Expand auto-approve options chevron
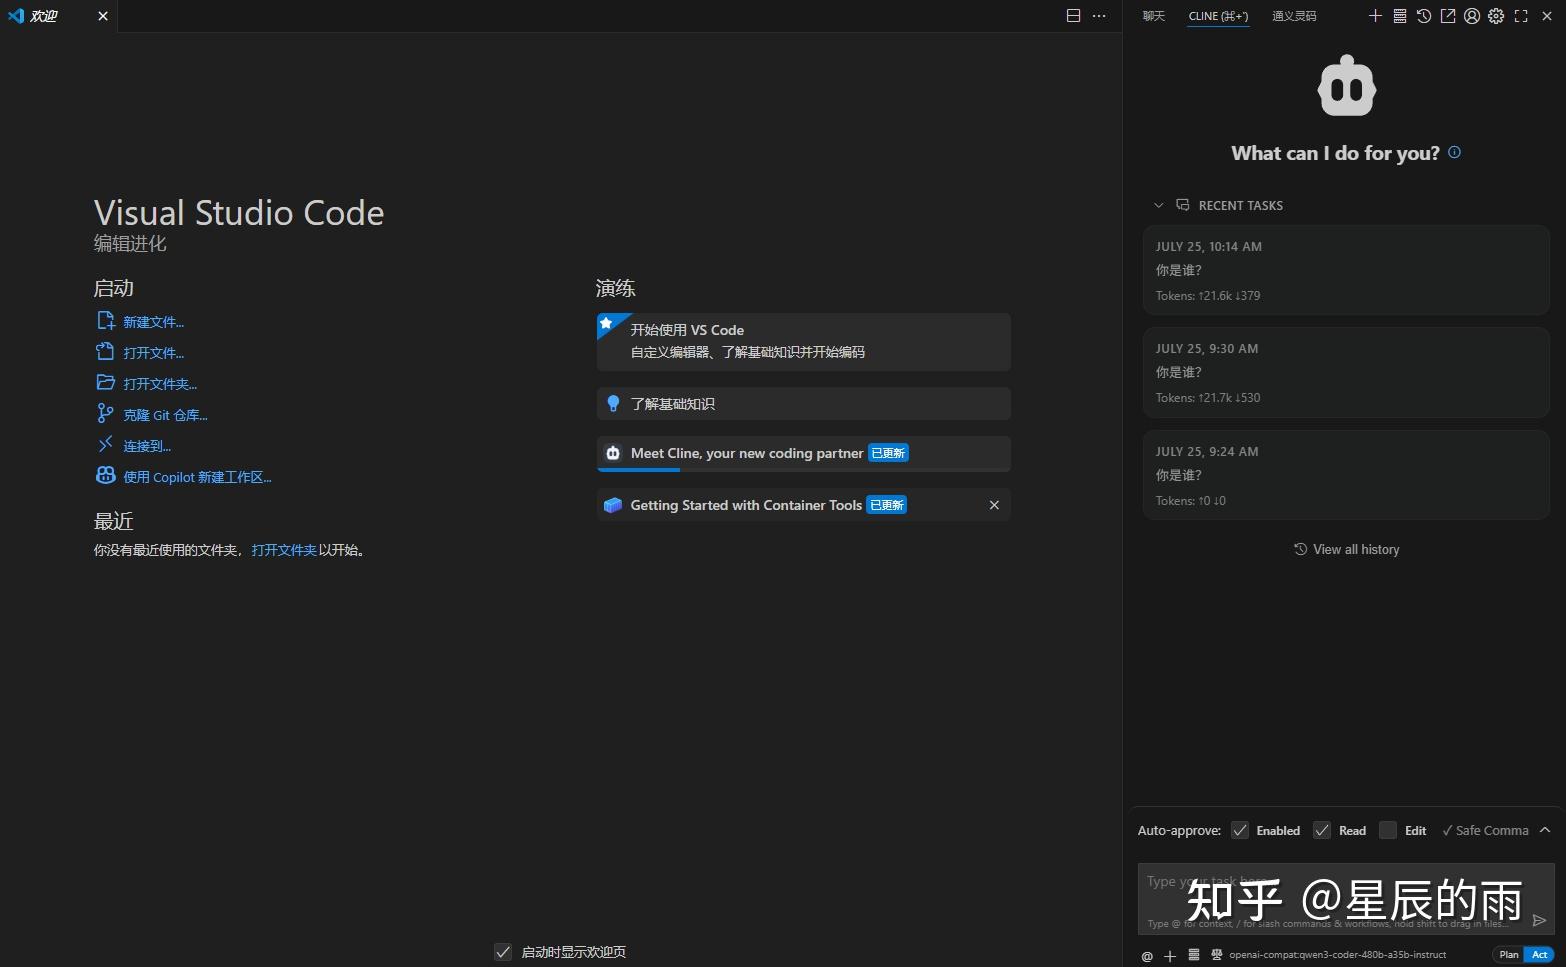 (x=1545, y=830)
